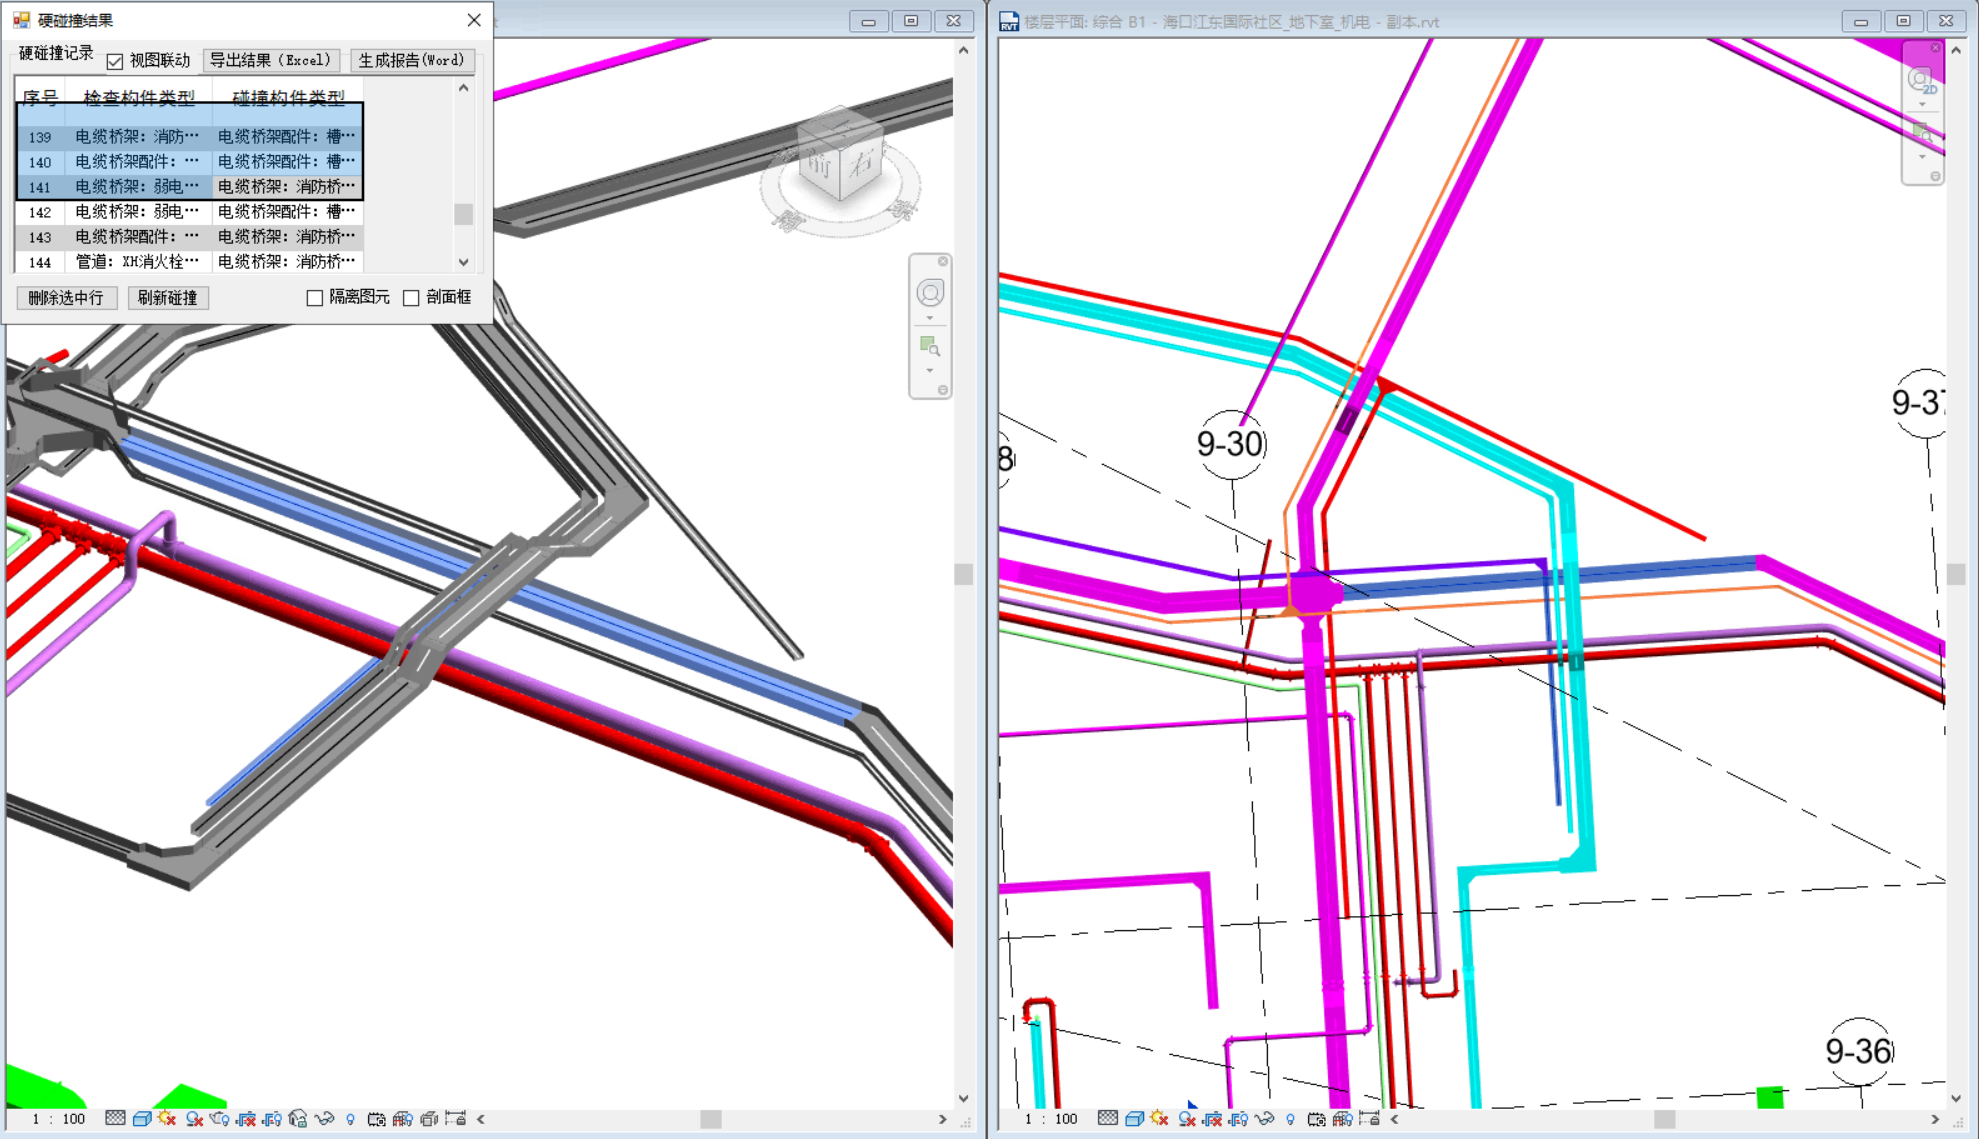Open 2D SteeringWheel in floor plan navigation bar
This screenshot has width=1979, height=1139.
(x=1921, y=80)
